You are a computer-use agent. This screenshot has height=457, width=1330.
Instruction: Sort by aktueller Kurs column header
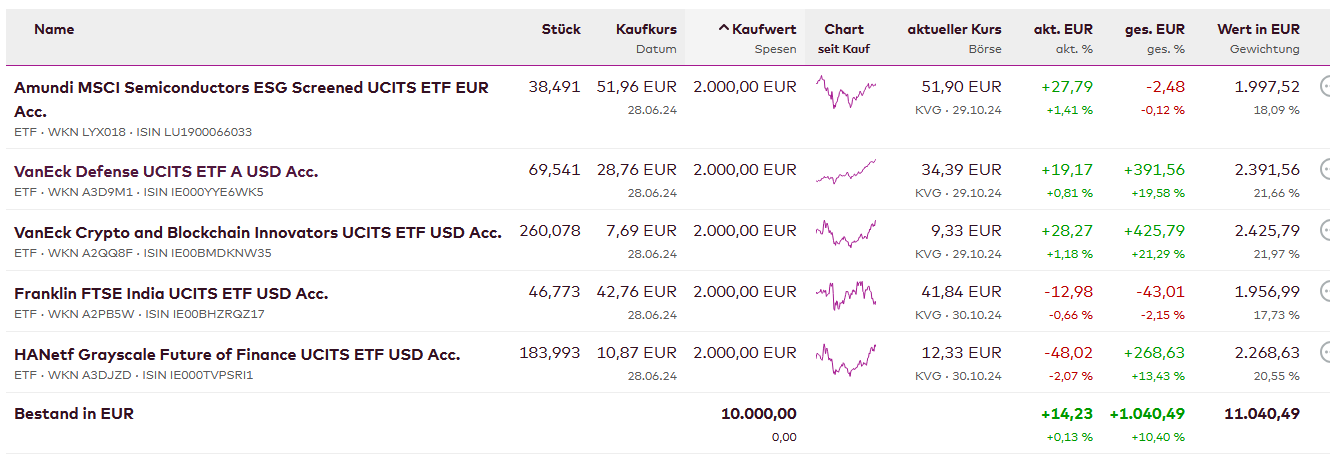954,29
